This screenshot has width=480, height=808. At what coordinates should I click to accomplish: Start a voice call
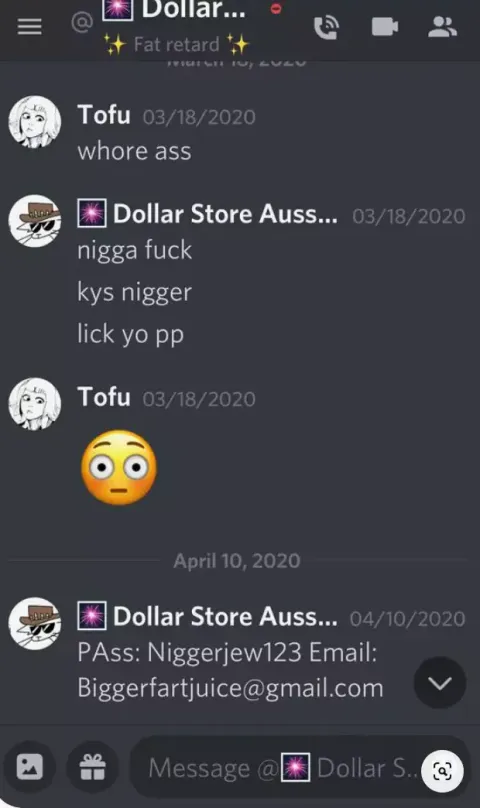coord(327,27)
